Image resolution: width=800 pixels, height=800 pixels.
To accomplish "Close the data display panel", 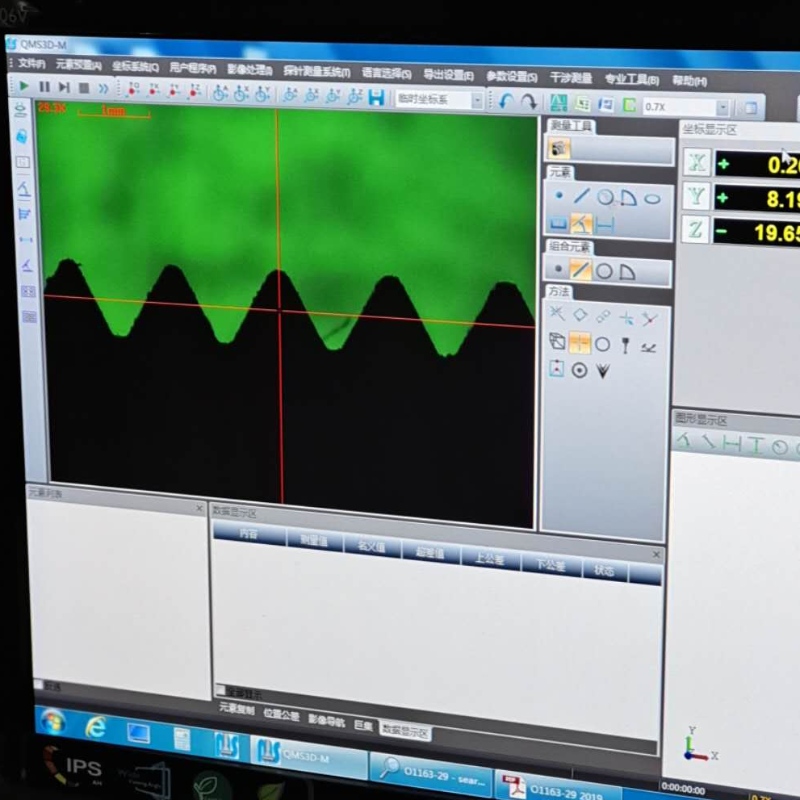I will coord(656,553).
